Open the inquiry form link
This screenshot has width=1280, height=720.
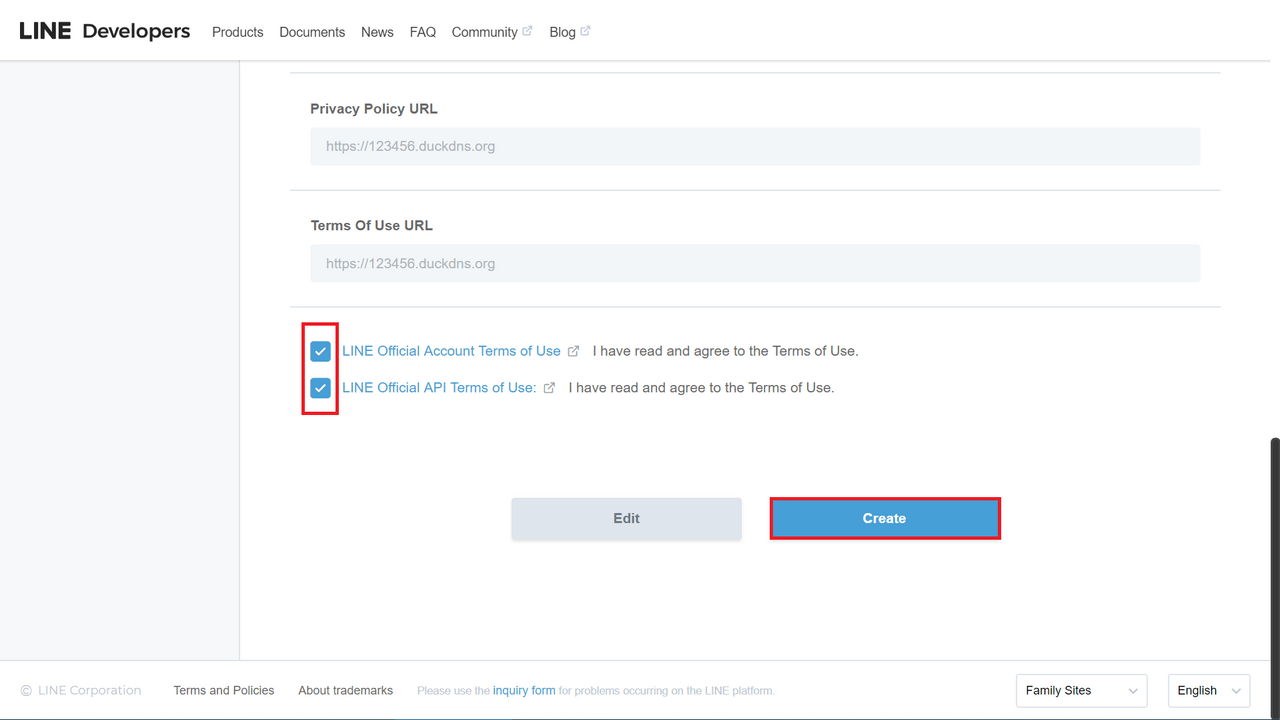(524, 690)
